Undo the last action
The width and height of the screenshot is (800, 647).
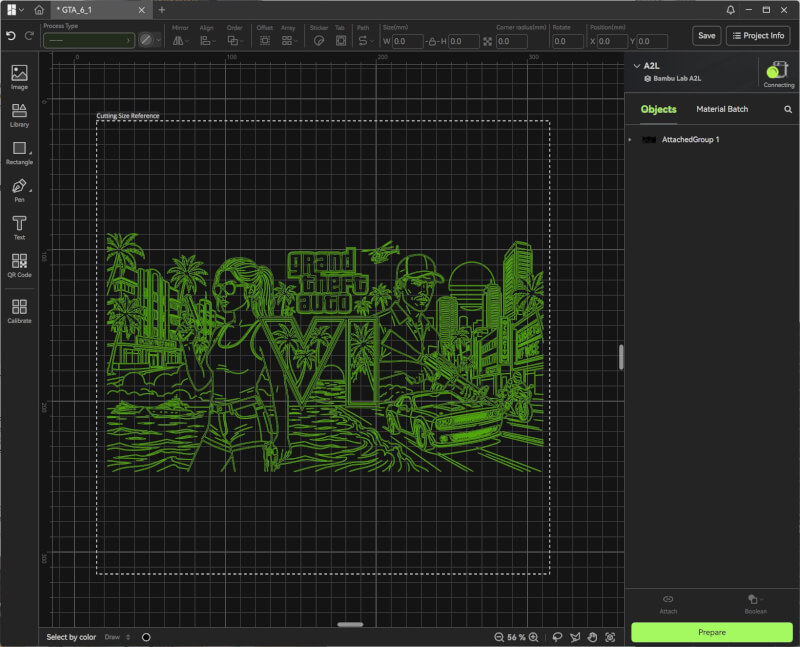coord(11,36)
